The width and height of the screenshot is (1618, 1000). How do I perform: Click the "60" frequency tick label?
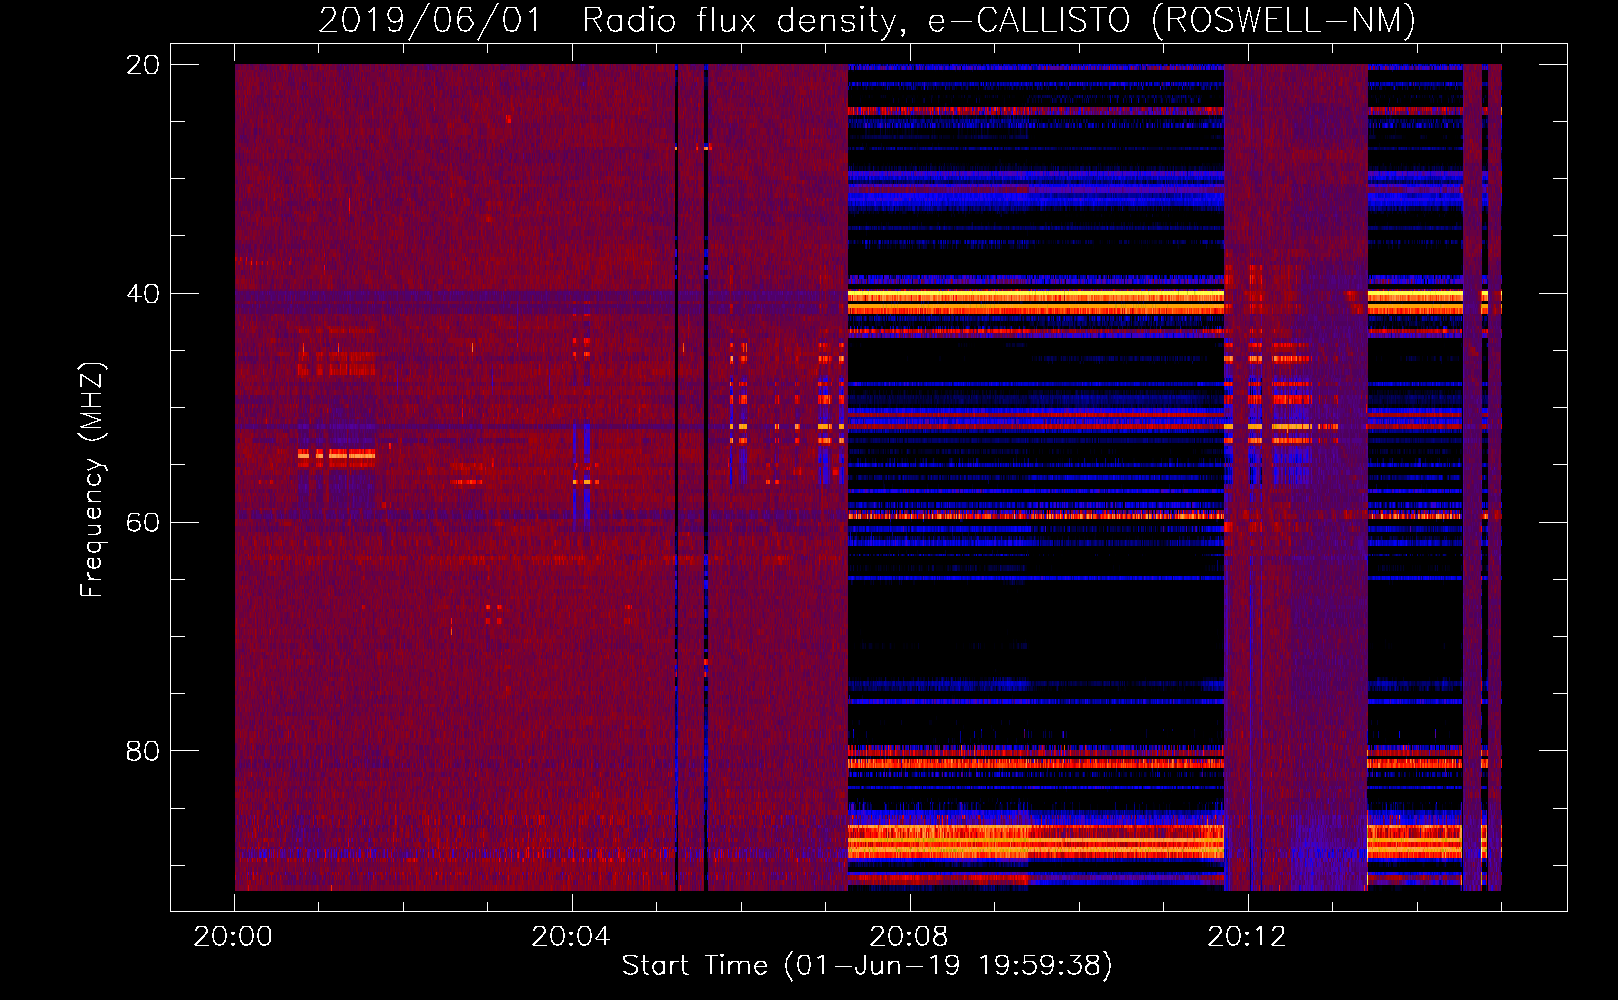[x=142, y=522]
